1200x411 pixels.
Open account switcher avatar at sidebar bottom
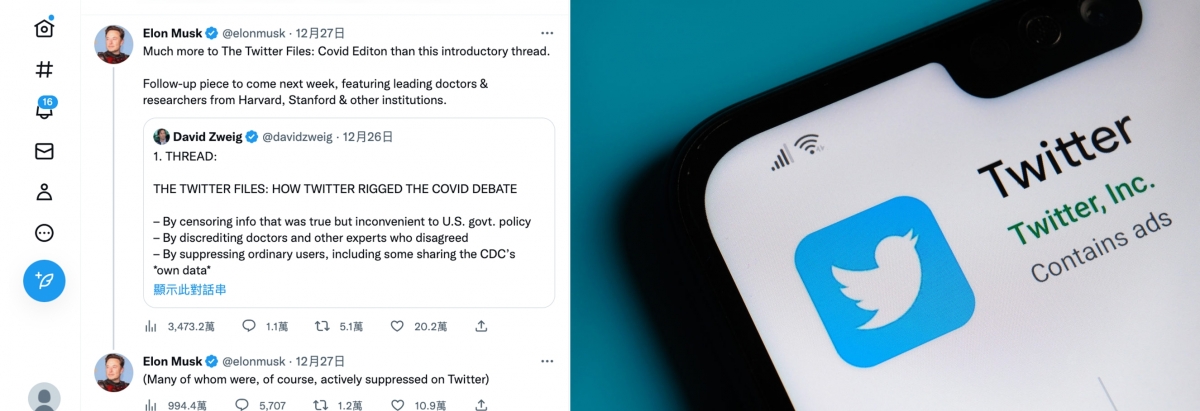click(x=44, y=397)
